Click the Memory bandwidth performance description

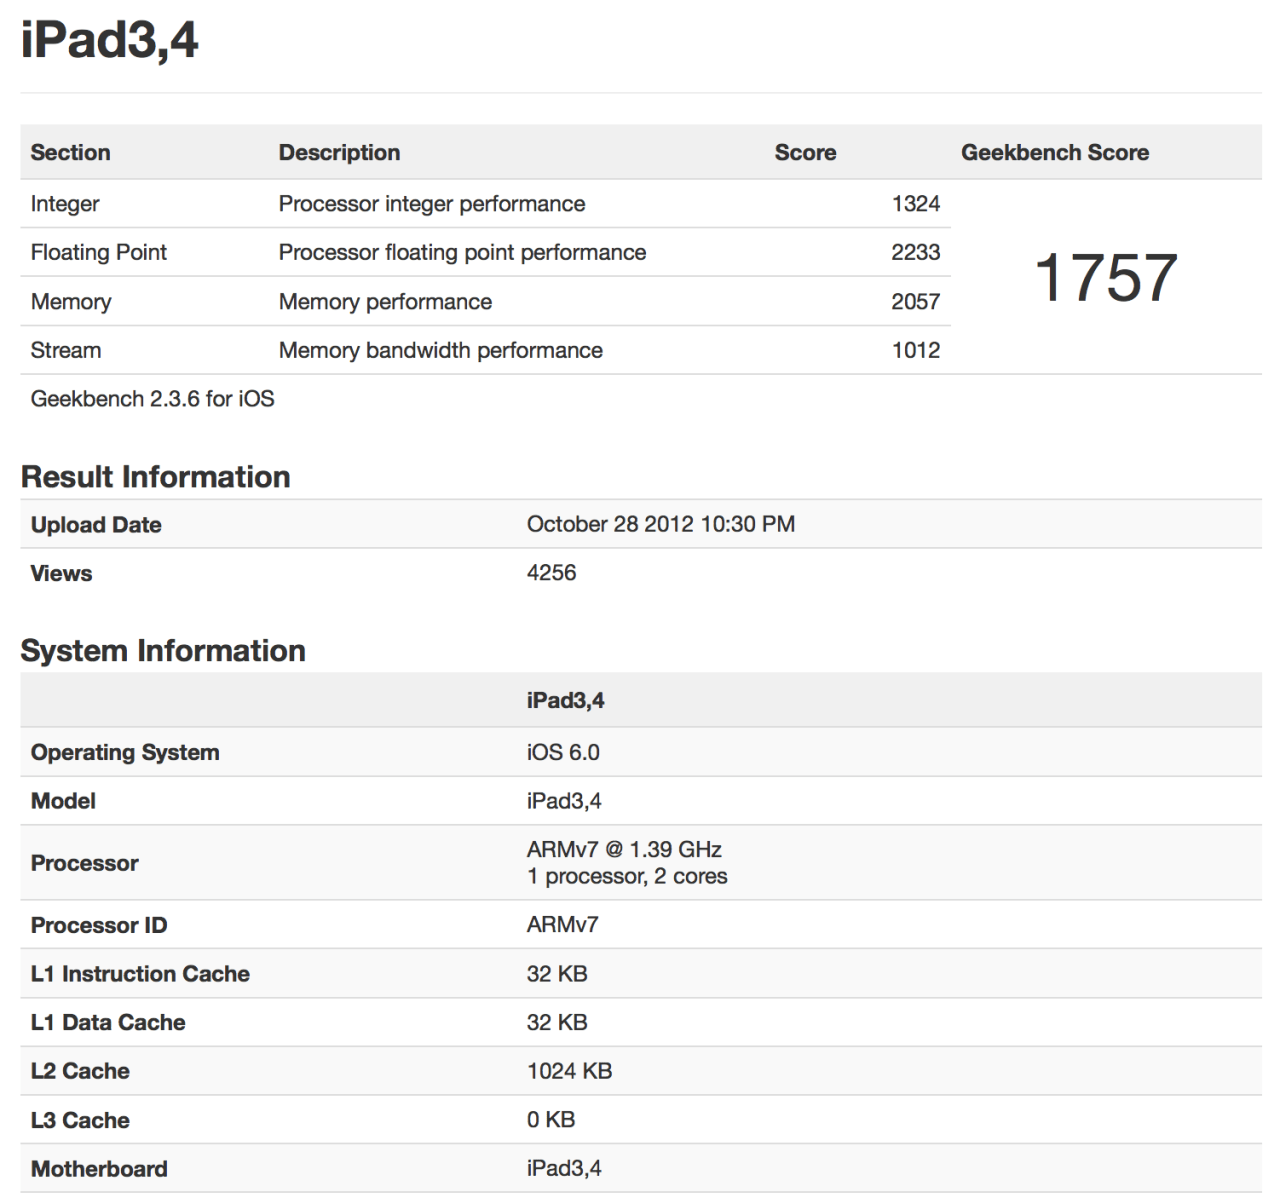(x=440, y=350)
